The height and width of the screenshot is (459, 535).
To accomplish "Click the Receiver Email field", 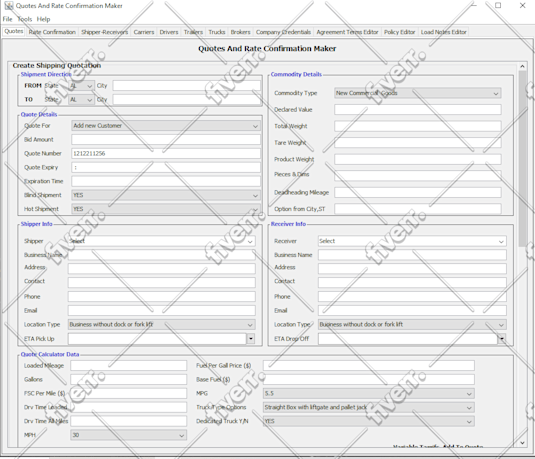I will tap(412, 311).
